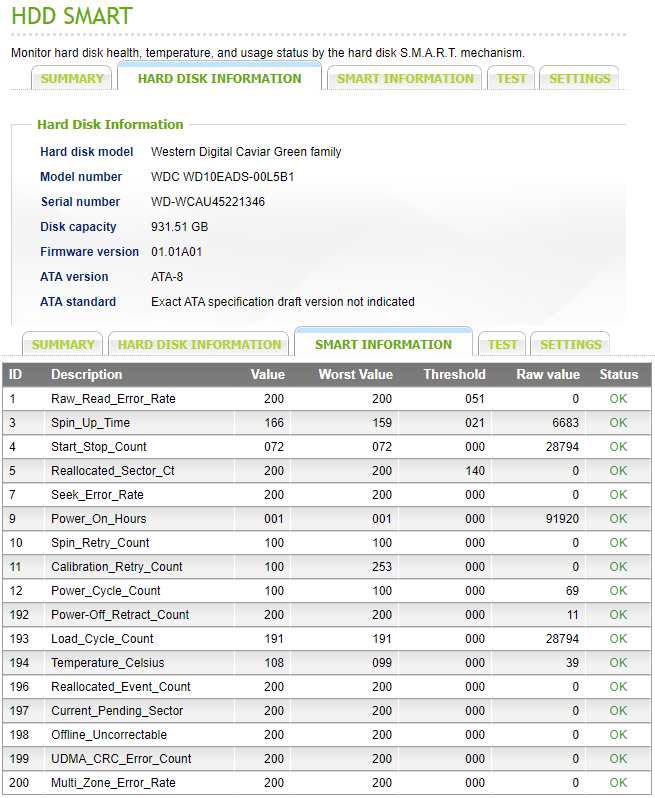Click the Status column header
This screenshot has height=798, width=655.
618,375
